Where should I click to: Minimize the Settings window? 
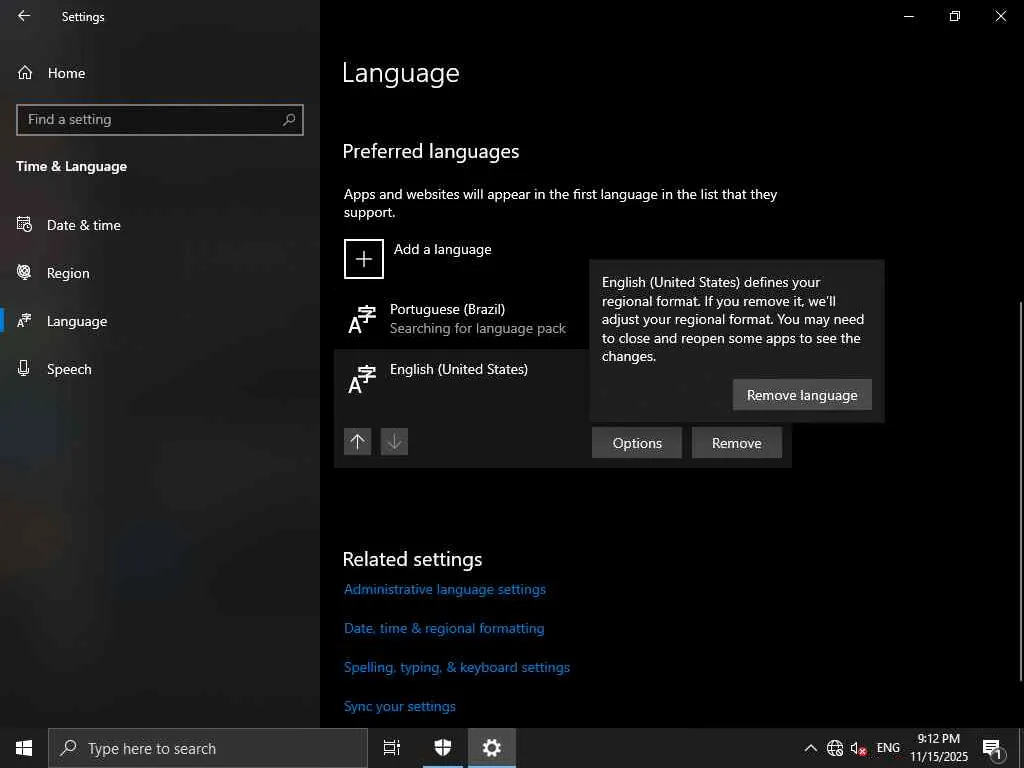[x=909, y=16]
